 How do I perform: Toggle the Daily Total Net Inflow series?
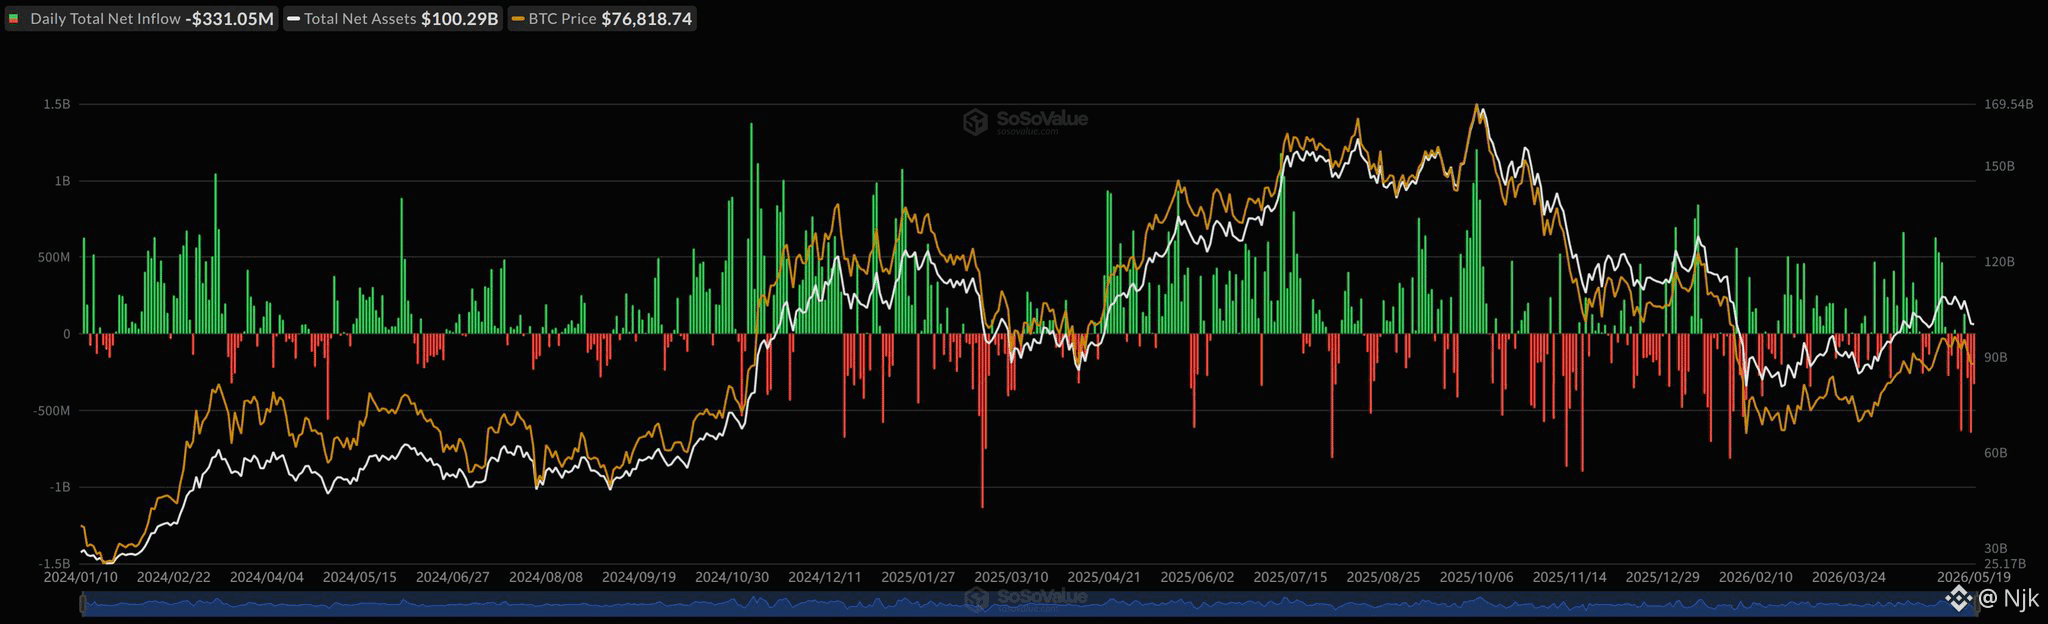point(141,19)
